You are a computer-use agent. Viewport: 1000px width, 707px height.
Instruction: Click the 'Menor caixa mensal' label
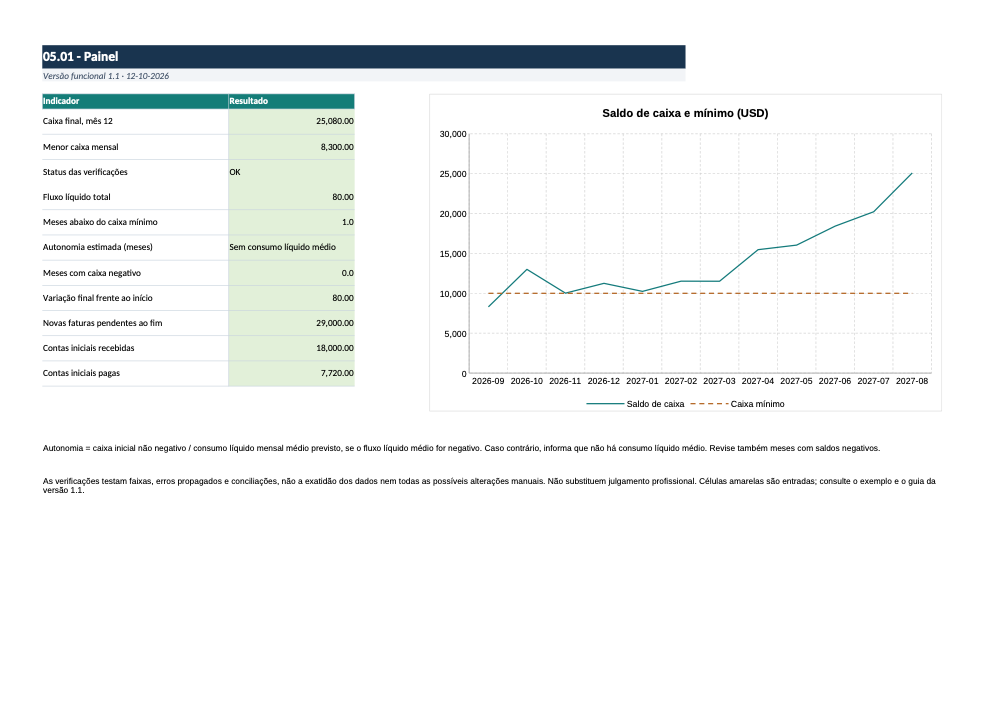coord(80,147)
